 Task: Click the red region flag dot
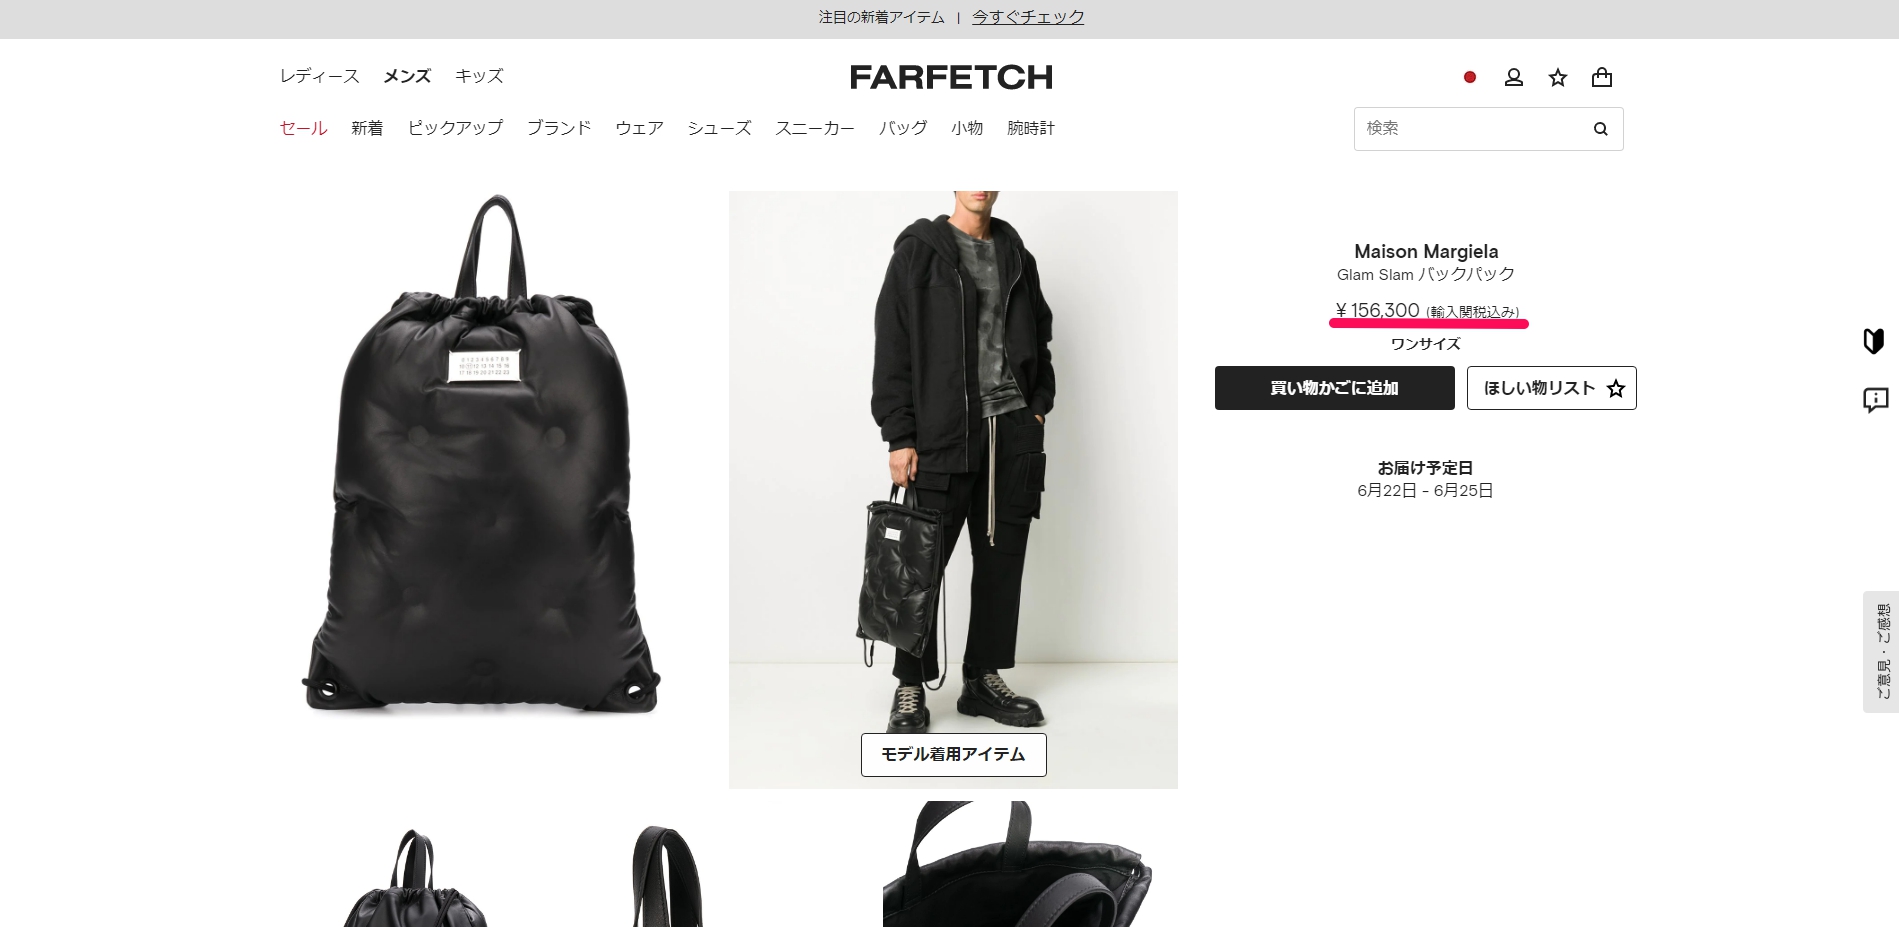1470,77
